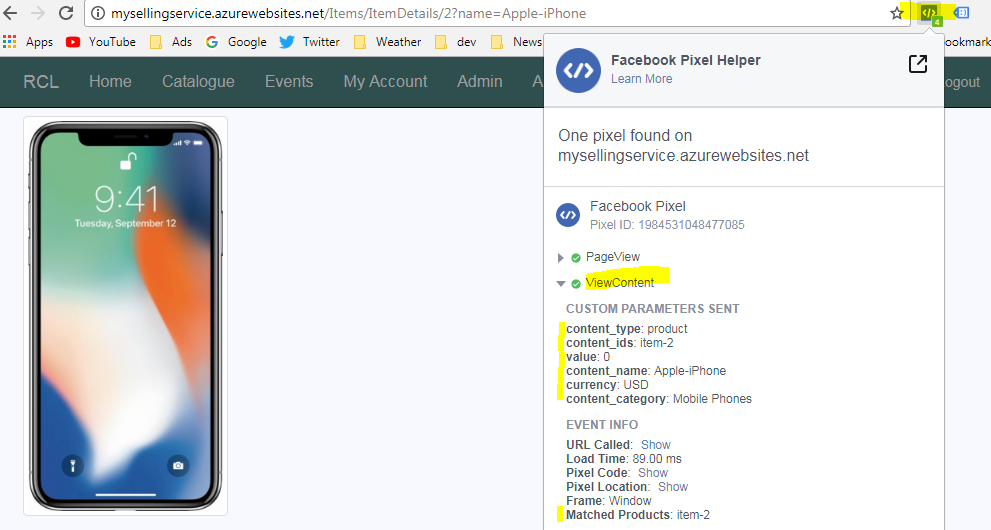Click the iPhone product image

pyautogui.click(x=126, y=316)
